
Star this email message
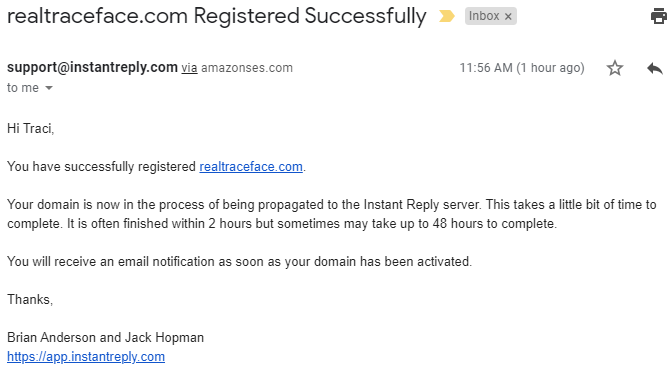point(615,68)
